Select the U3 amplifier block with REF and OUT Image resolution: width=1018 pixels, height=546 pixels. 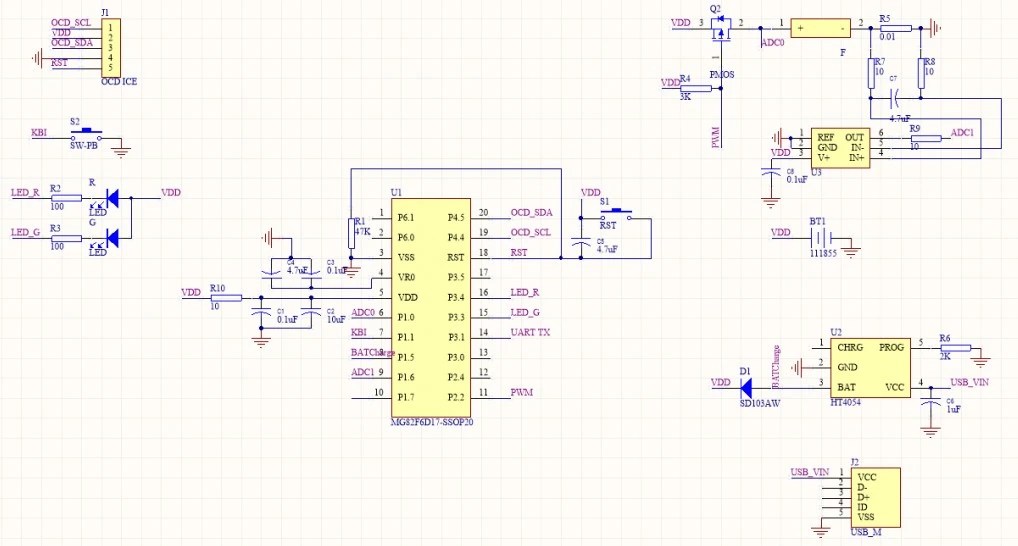point(840,147)
